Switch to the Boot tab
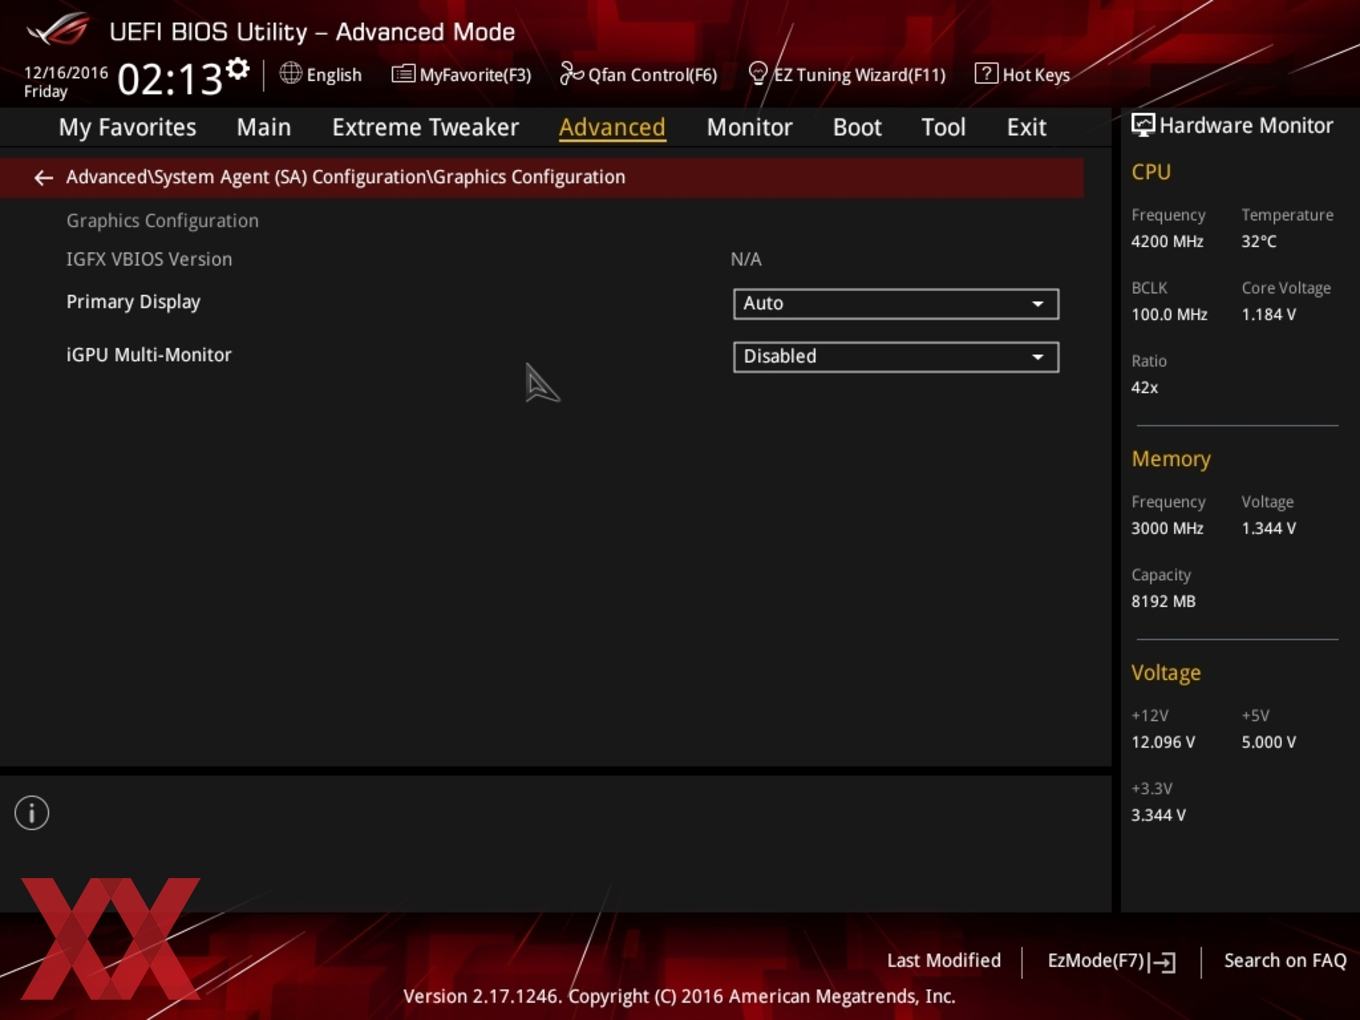1360x1020 pixels. 857,127
